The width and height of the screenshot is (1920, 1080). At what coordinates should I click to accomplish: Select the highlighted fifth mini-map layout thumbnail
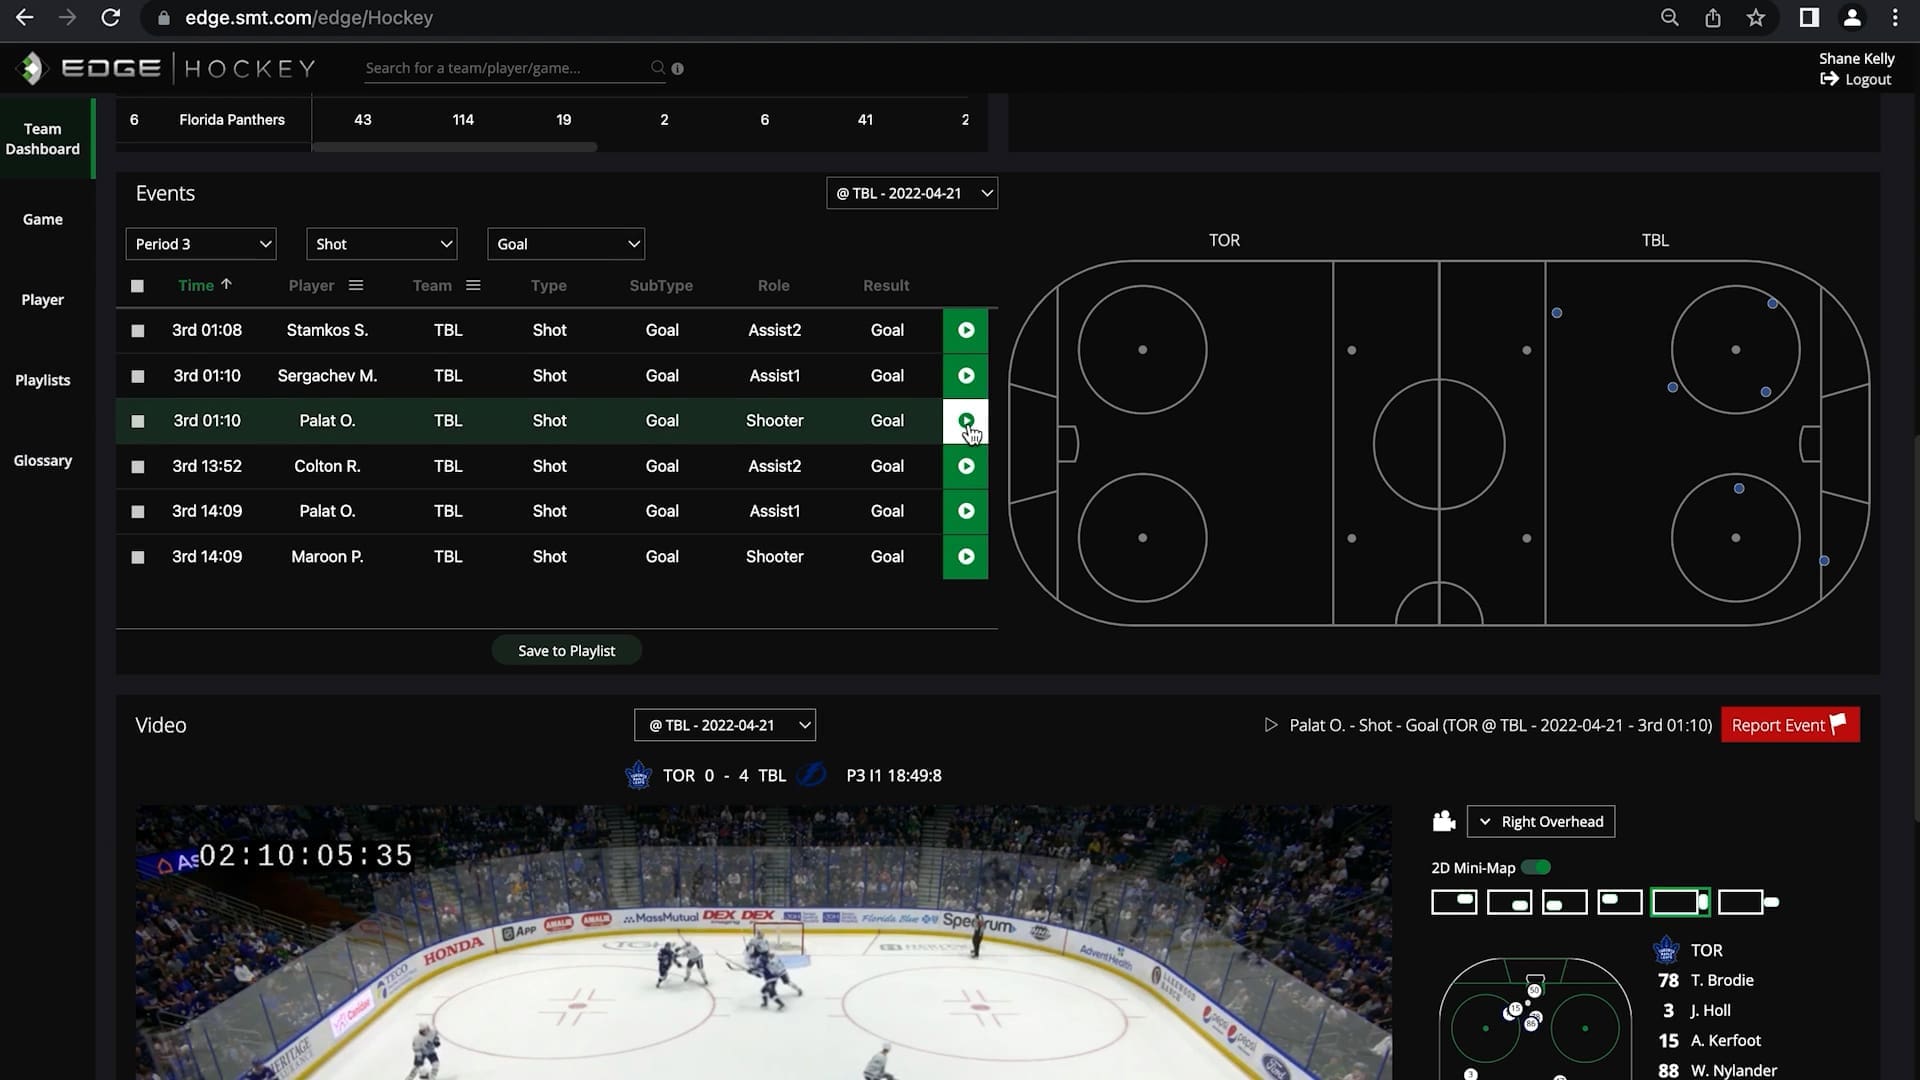1680,902
